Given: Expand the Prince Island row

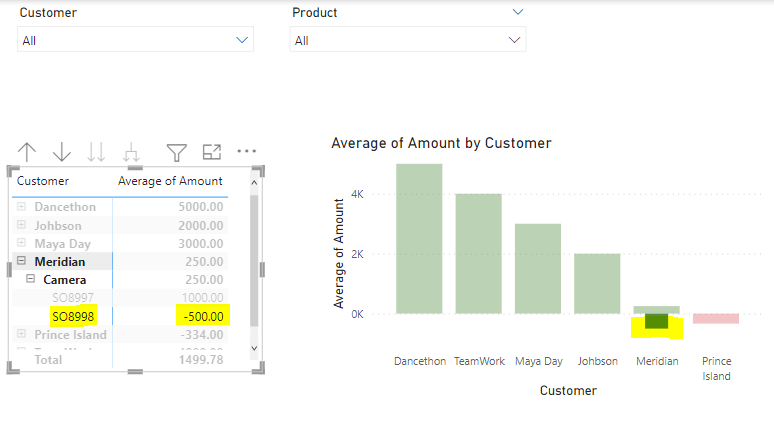Looking at the screenshot, I should pos(21,334).
